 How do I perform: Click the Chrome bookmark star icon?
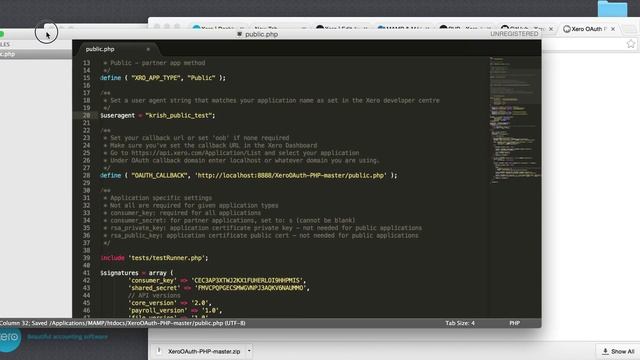(x=631, y=44)
